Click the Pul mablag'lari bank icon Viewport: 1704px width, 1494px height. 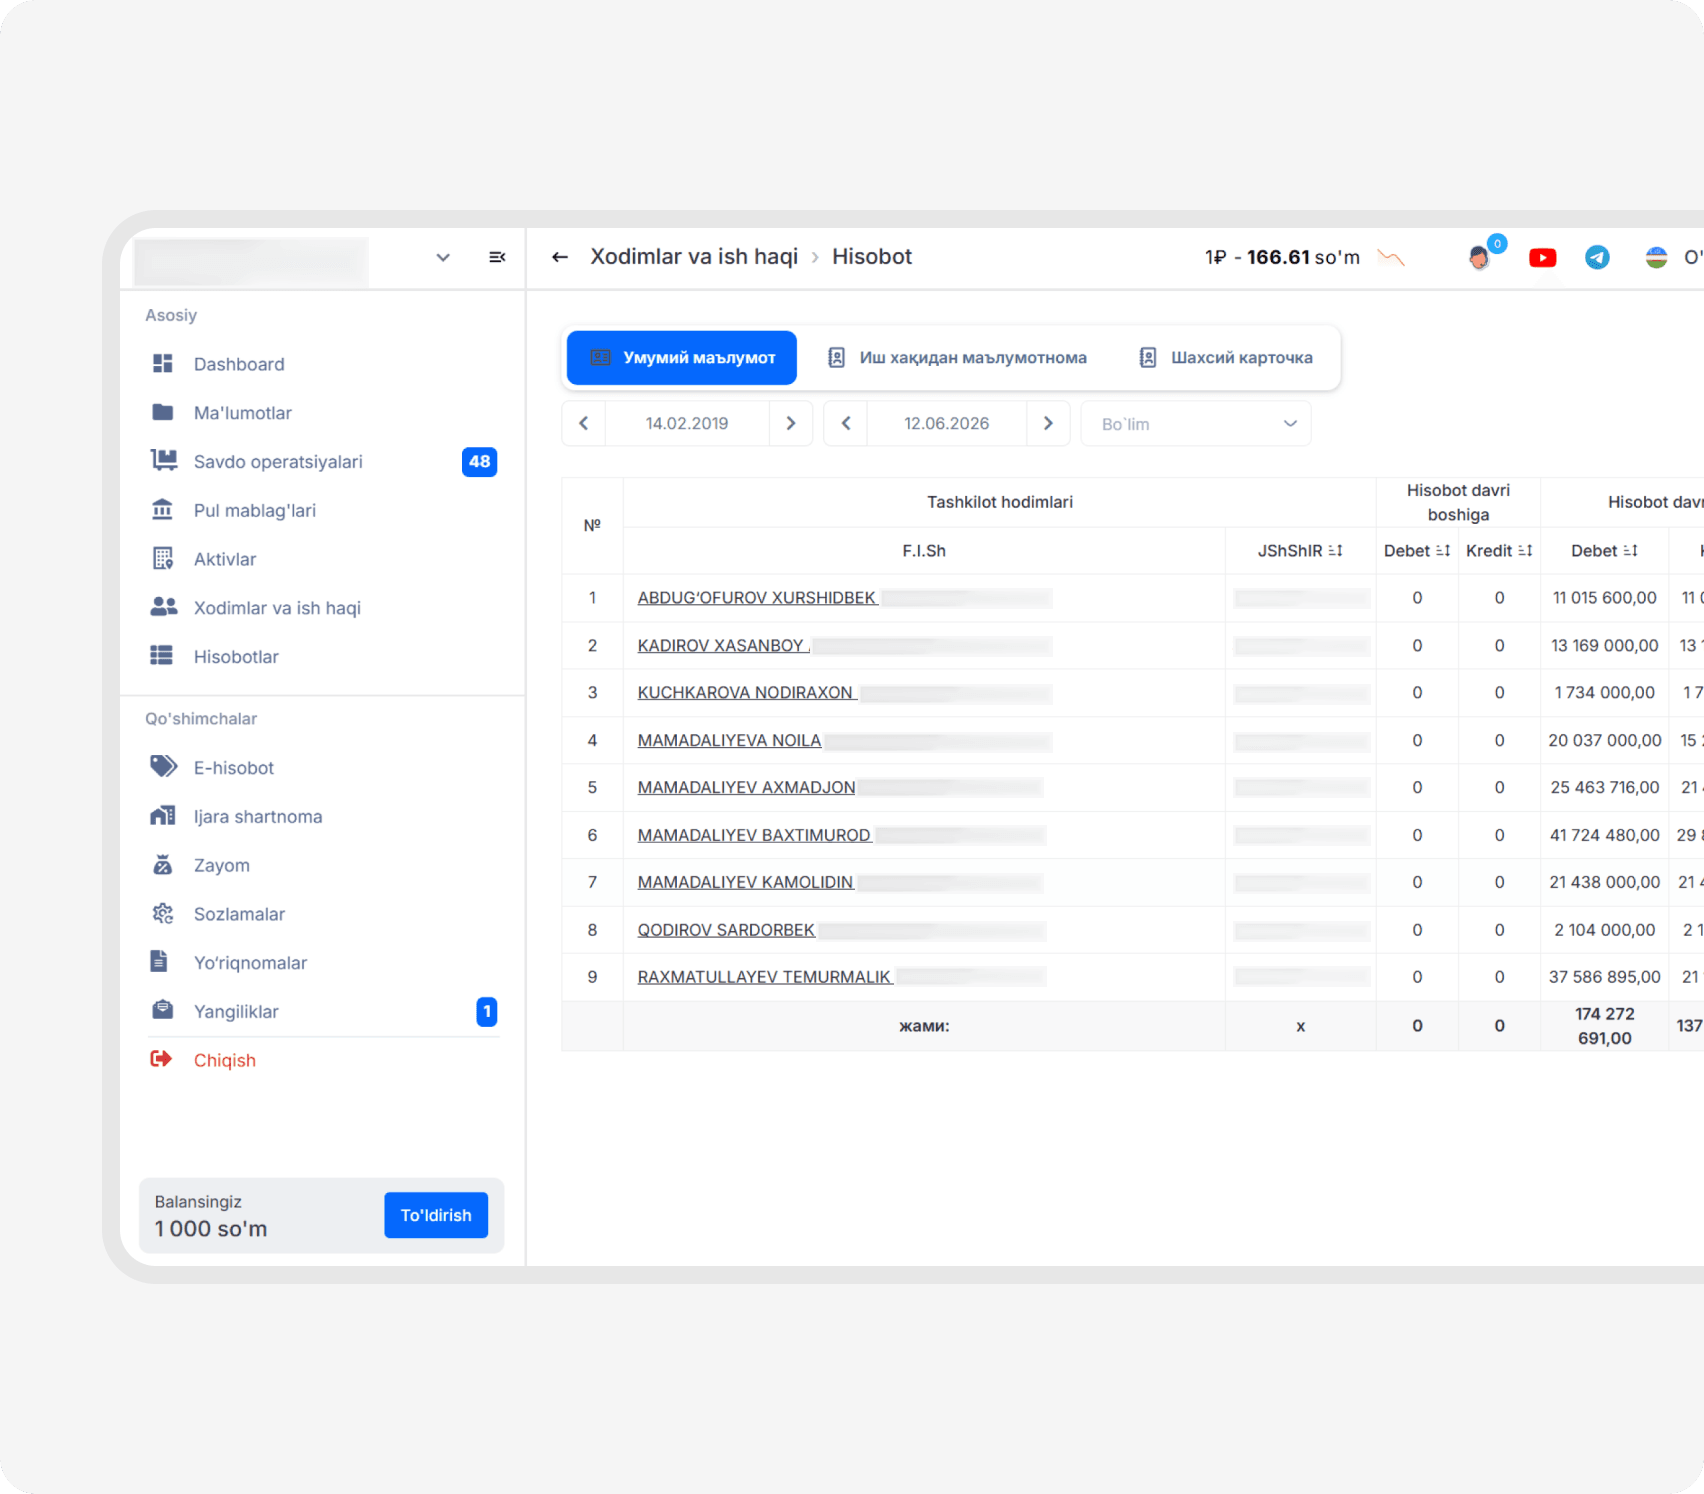(162, 510)
